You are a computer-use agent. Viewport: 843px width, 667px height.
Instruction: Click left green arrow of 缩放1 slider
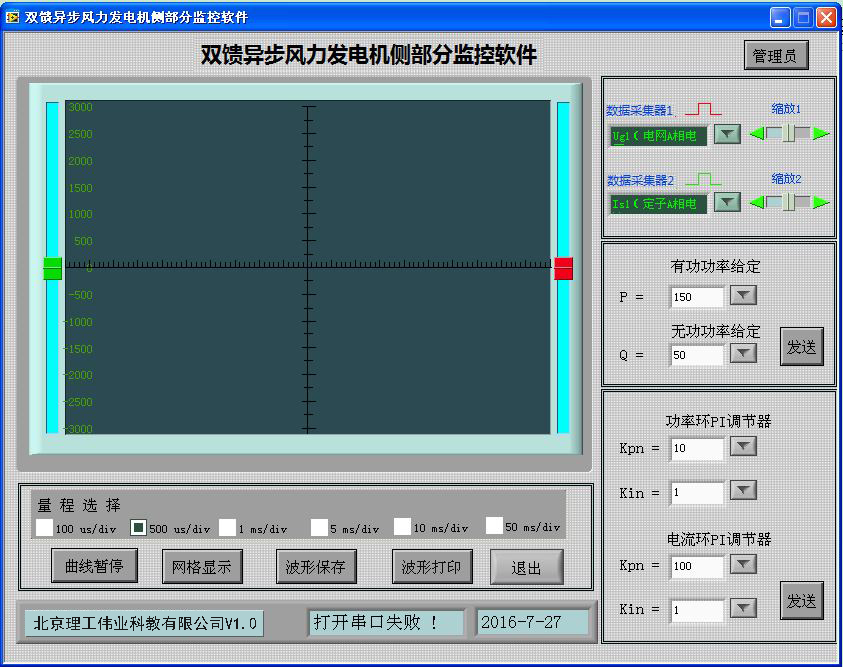[x=757, y=133]
